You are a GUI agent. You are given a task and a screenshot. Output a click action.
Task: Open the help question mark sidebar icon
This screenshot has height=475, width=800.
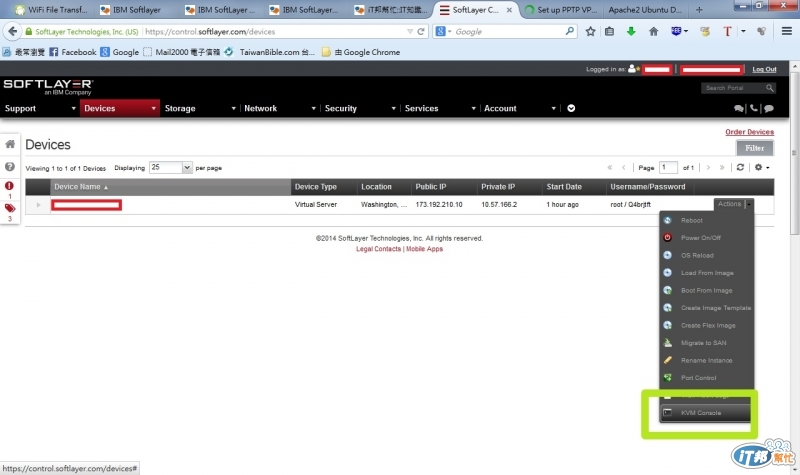pyautogui.click(x=10, y=166)
